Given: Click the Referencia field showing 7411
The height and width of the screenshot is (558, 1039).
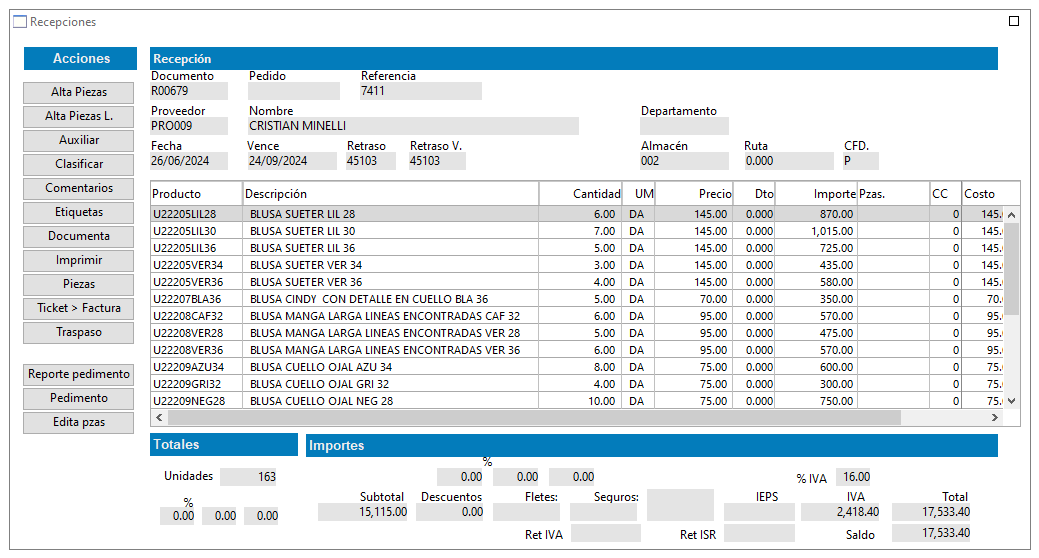Looking at the screenshot, I should pyautogui.click(x=420, y=91).
